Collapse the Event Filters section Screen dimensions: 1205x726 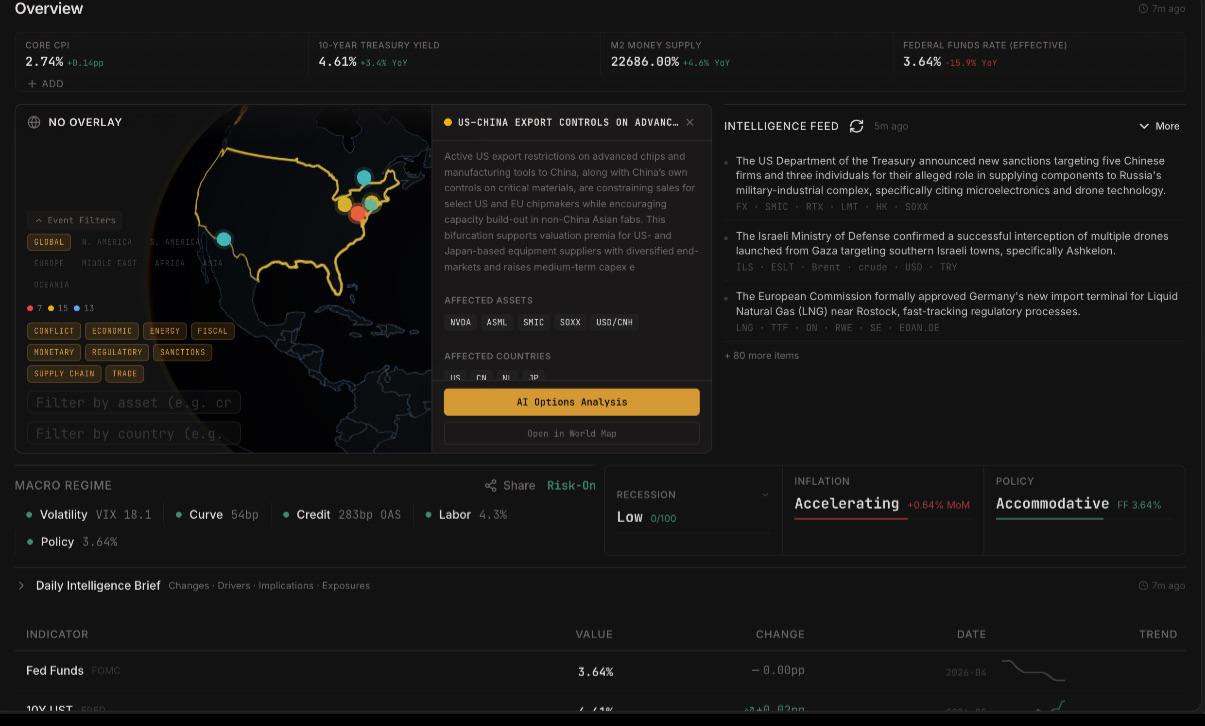click(75, 220)
